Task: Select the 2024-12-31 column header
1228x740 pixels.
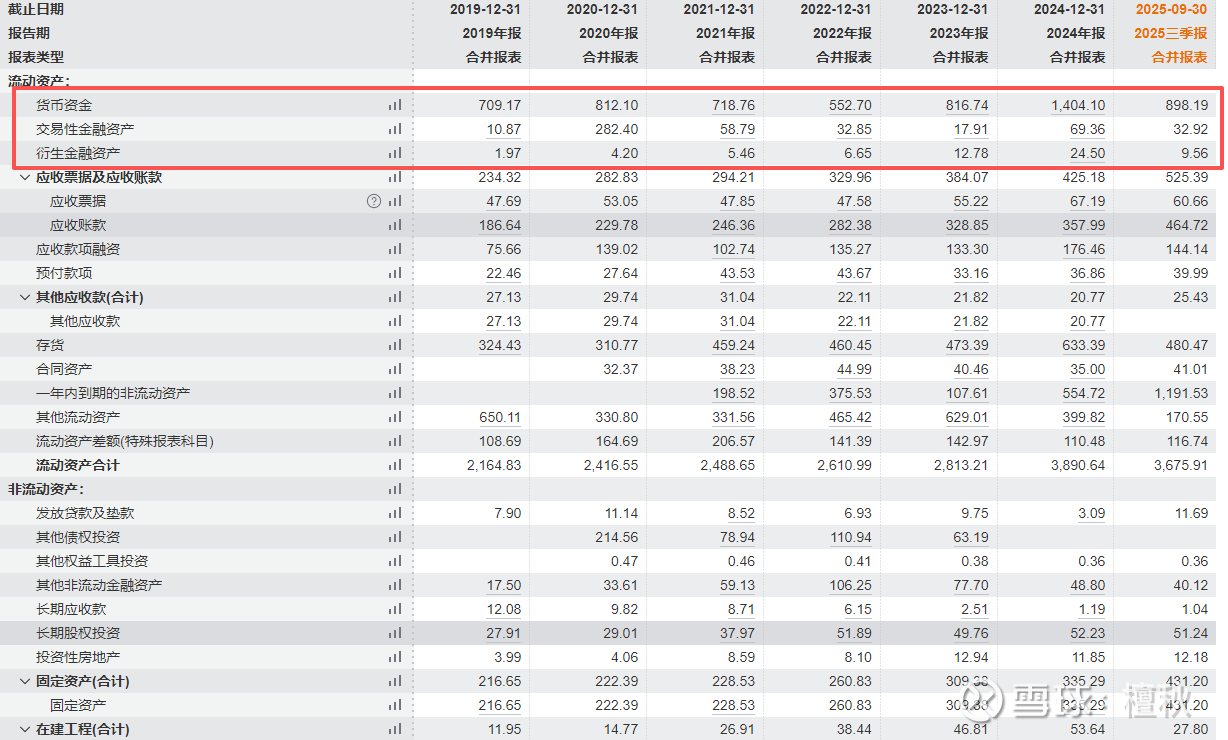Action: [x=1068, y=9]
